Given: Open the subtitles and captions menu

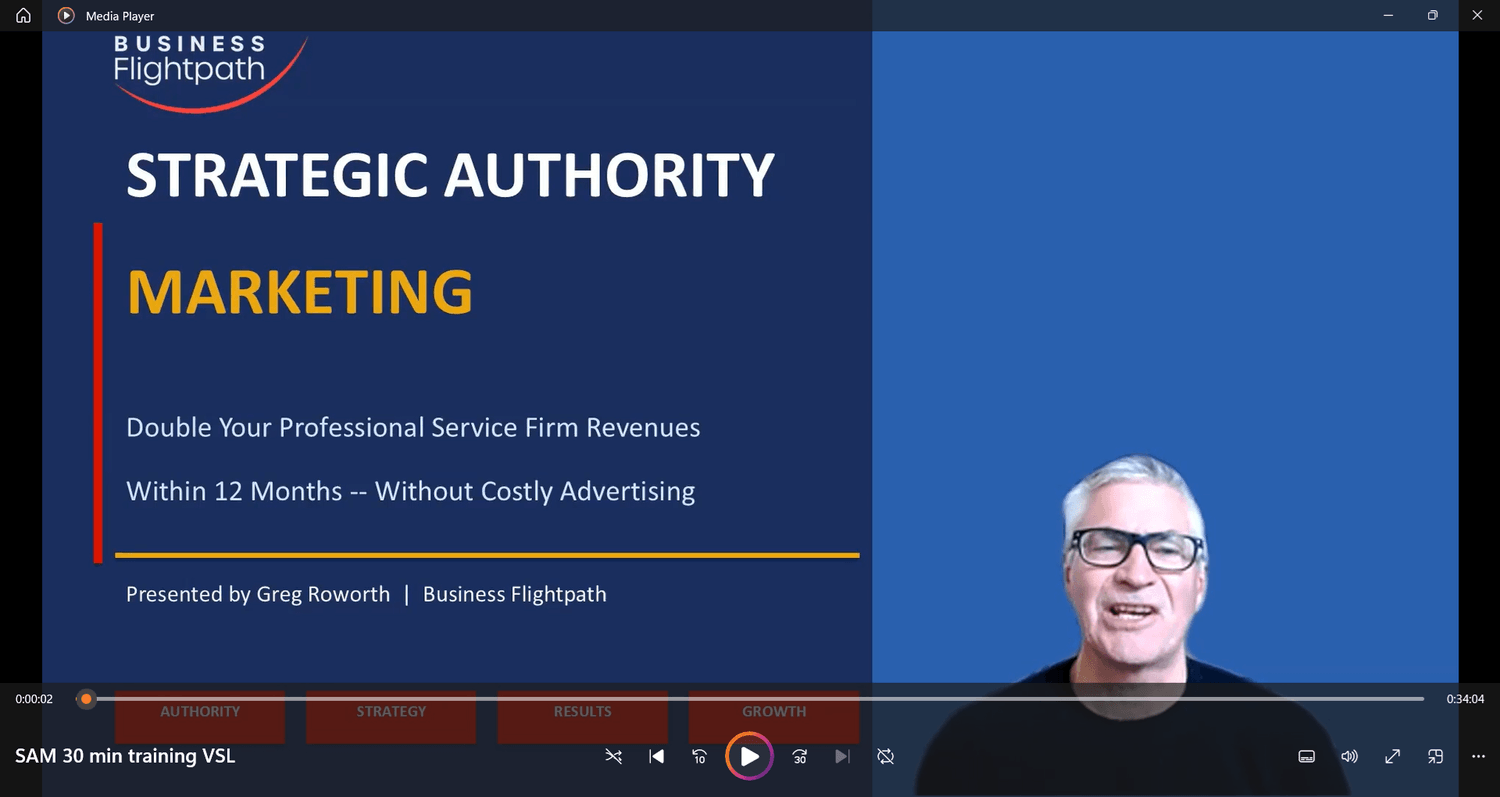Looking at the screenshot, I should pyautogui.click(x=1306, y=757).
